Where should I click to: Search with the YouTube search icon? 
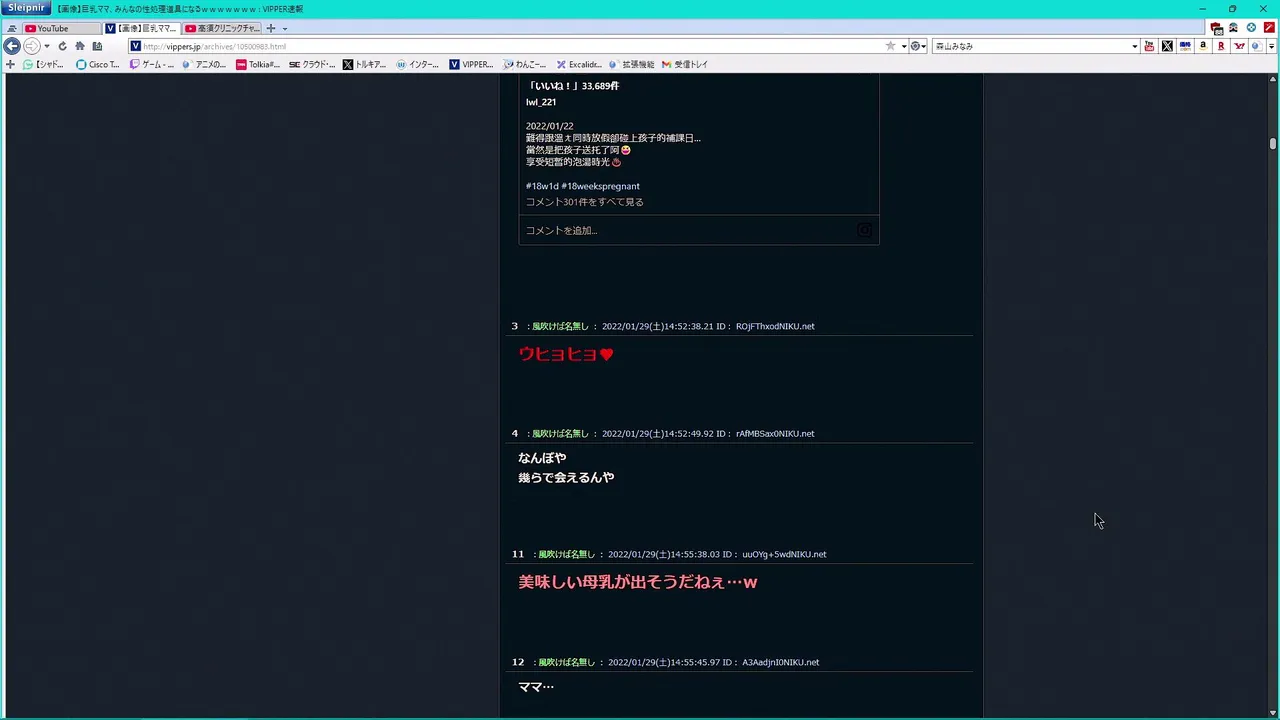tap(1149, 46)
